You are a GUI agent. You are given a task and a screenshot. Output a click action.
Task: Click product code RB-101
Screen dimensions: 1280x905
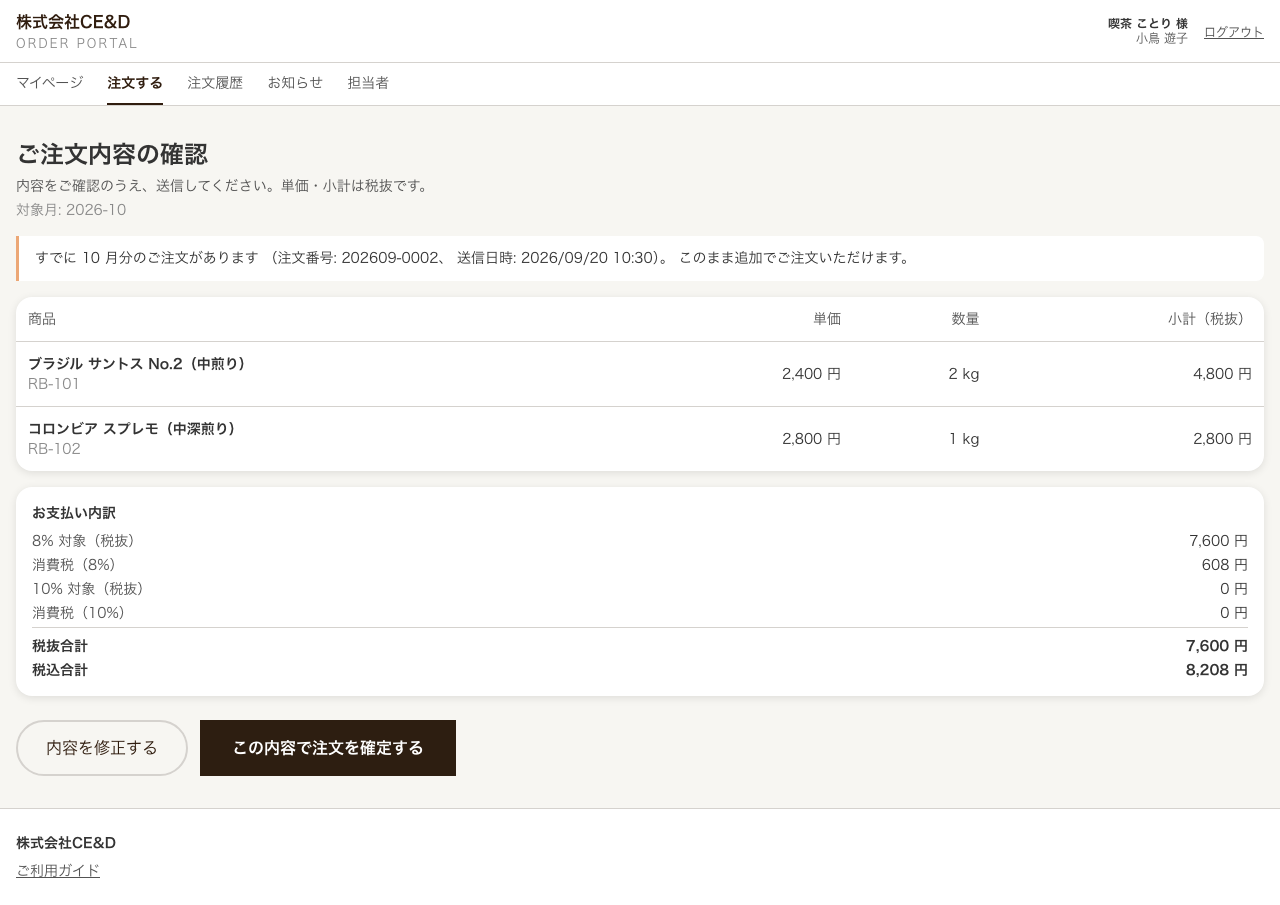click(54, 384)
